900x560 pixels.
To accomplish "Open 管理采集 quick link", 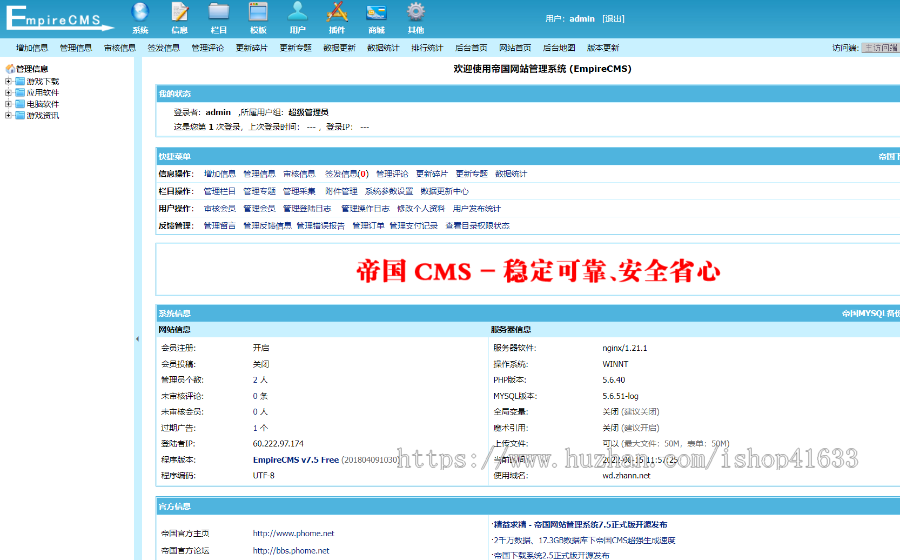I will click(299, 191).
